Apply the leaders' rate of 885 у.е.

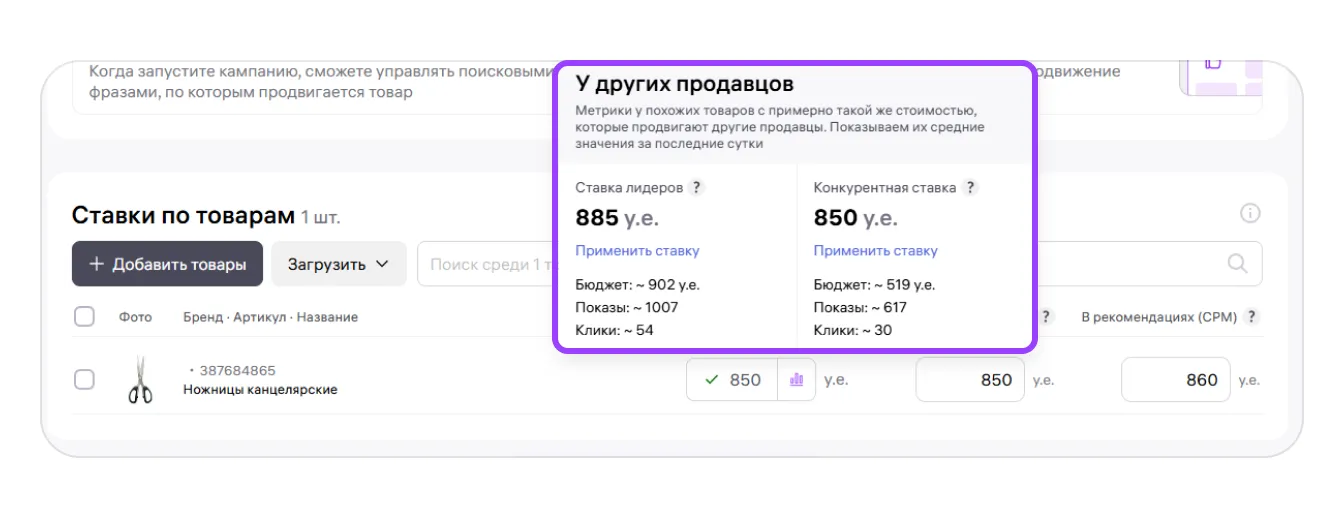tap(637, 251)
